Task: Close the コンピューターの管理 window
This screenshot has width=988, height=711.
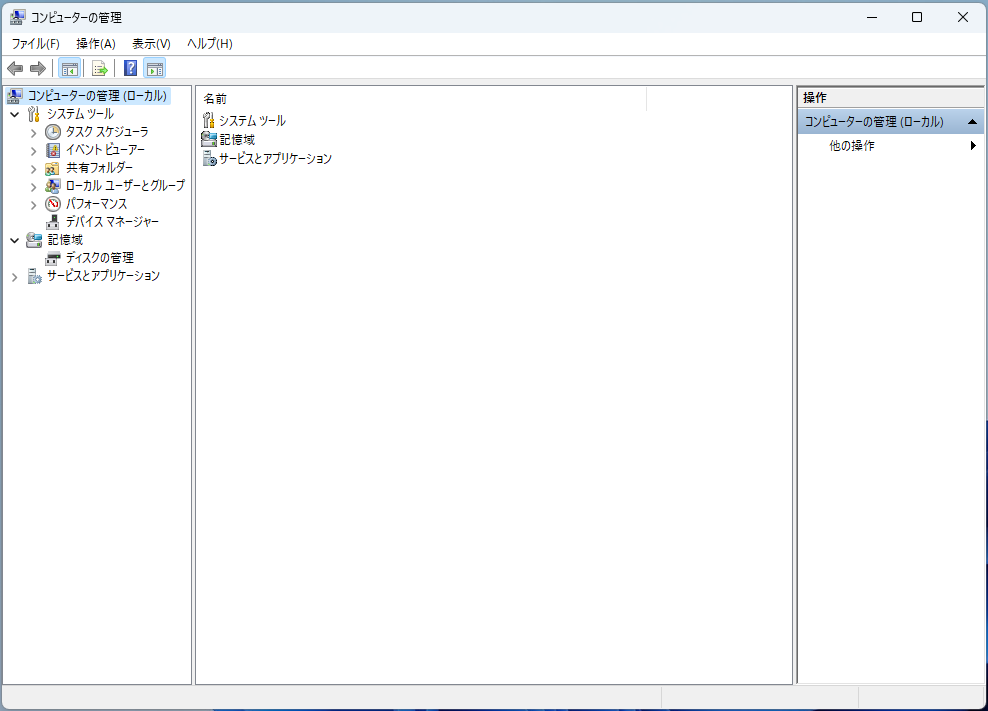Action: coord(963,17)
